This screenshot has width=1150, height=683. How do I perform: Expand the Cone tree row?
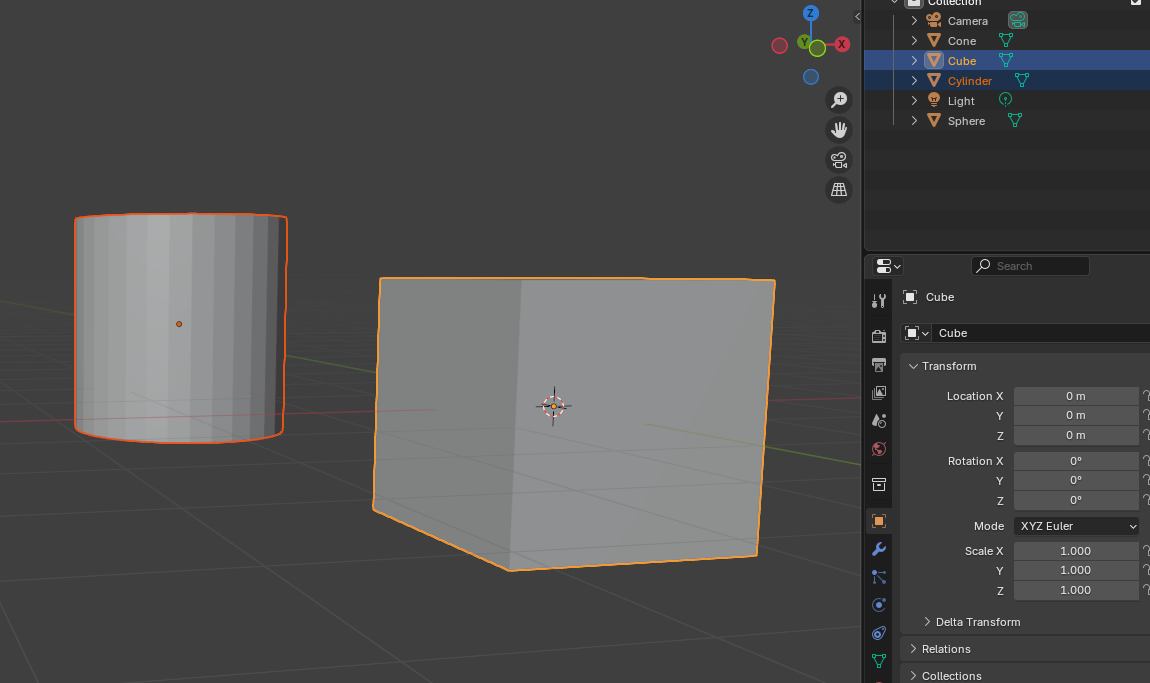[914, 40]
